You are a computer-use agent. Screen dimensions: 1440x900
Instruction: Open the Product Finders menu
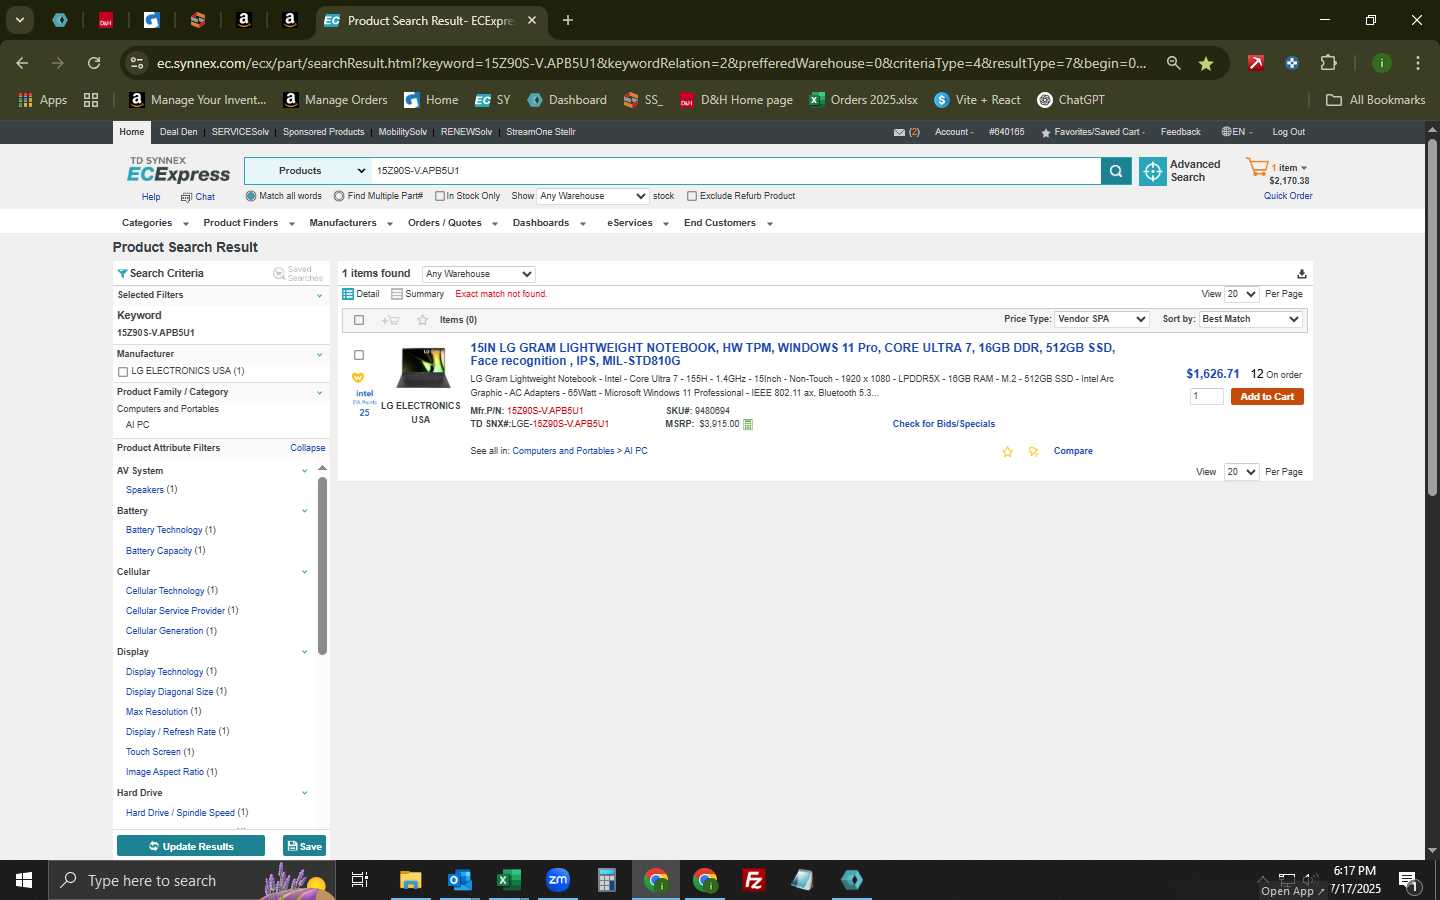(x=249, y=223)
